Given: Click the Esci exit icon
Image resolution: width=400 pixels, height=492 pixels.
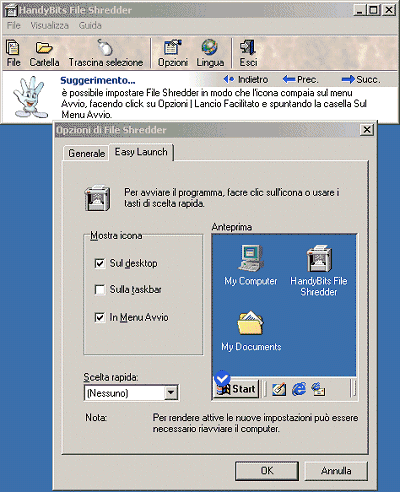Looking at the screenshot, I should 248,47.
